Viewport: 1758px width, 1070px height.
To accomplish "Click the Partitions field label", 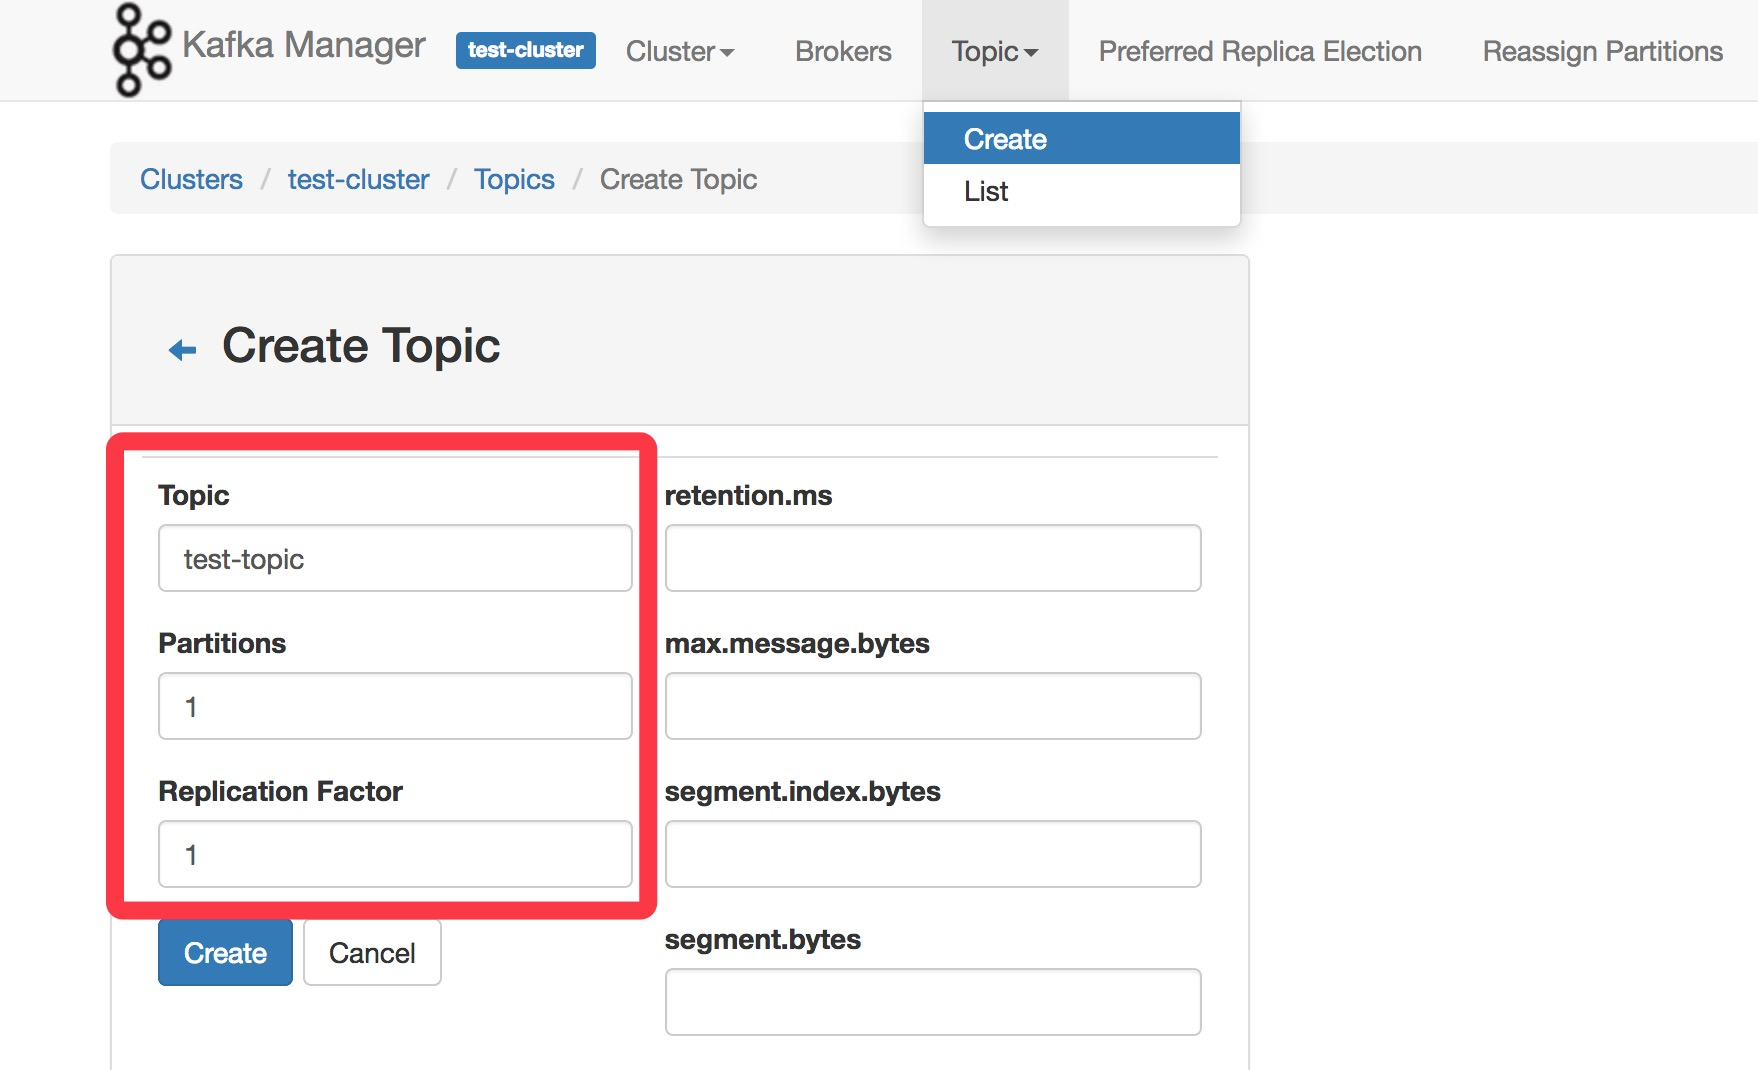I will click(x=222, y=643).
